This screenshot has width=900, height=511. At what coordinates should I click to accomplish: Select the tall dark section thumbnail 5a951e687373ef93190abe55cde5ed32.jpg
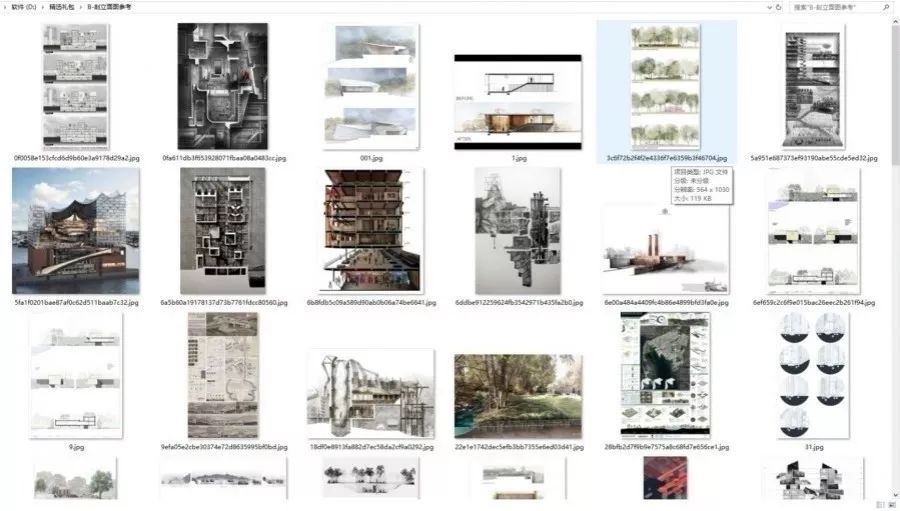coord(813,87)
